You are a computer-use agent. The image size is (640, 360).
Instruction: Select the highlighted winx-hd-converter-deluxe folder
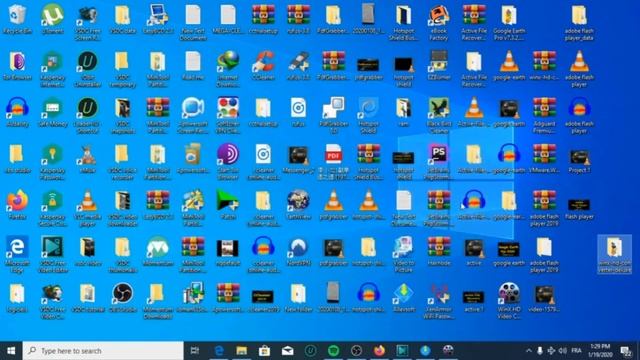[x=614, y=254]
